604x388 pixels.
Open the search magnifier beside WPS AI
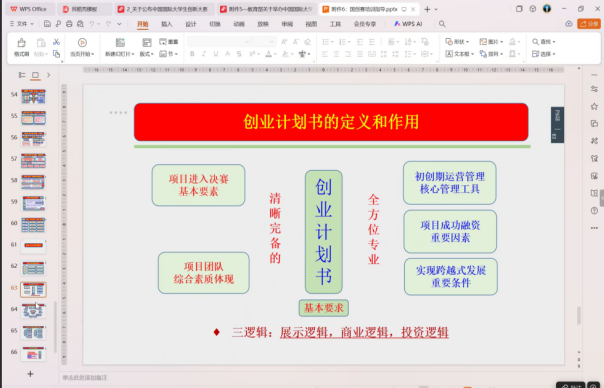pos(442,24)
